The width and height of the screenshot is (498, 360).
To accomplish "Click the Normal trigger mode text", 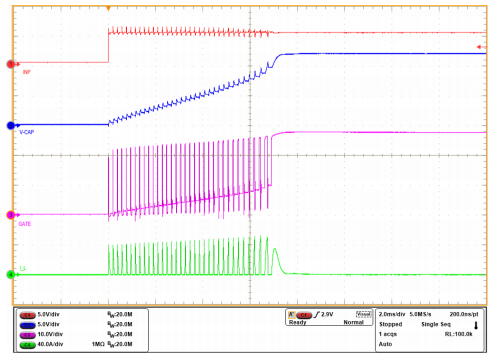I will [x=353, y=322].
